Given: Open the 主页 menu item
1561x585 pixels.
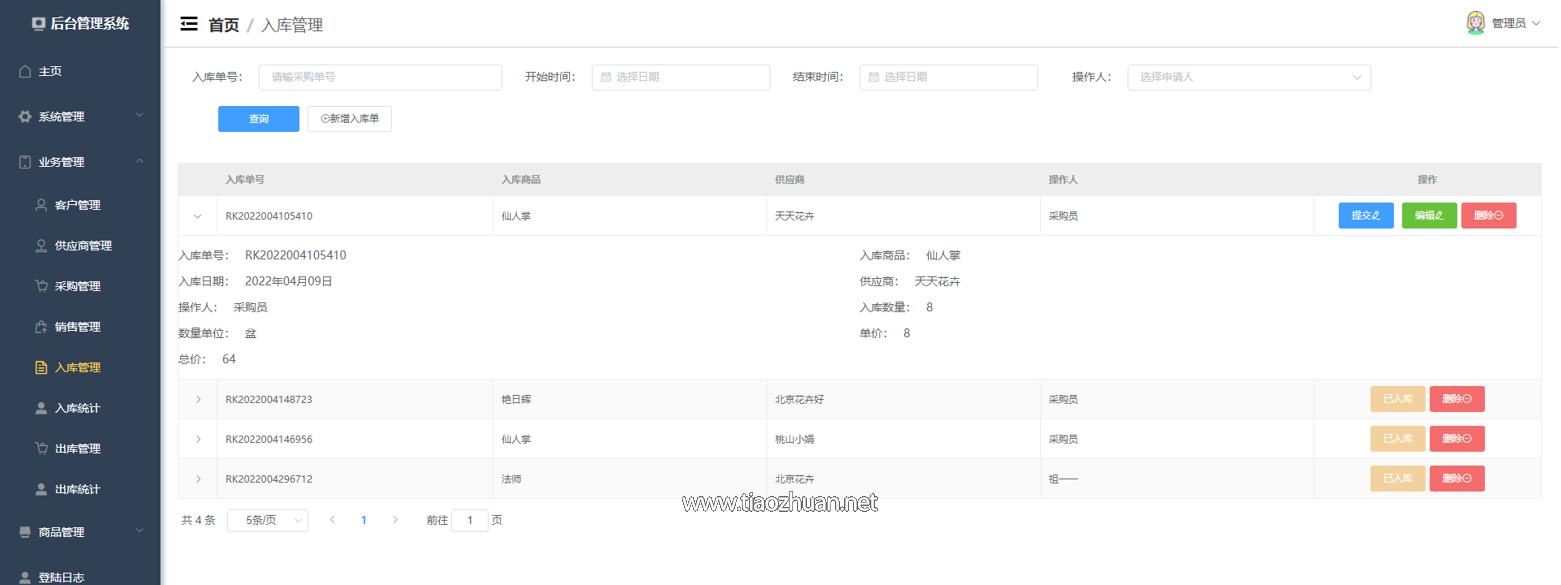Looking at the screenshot, I should 80,72.
